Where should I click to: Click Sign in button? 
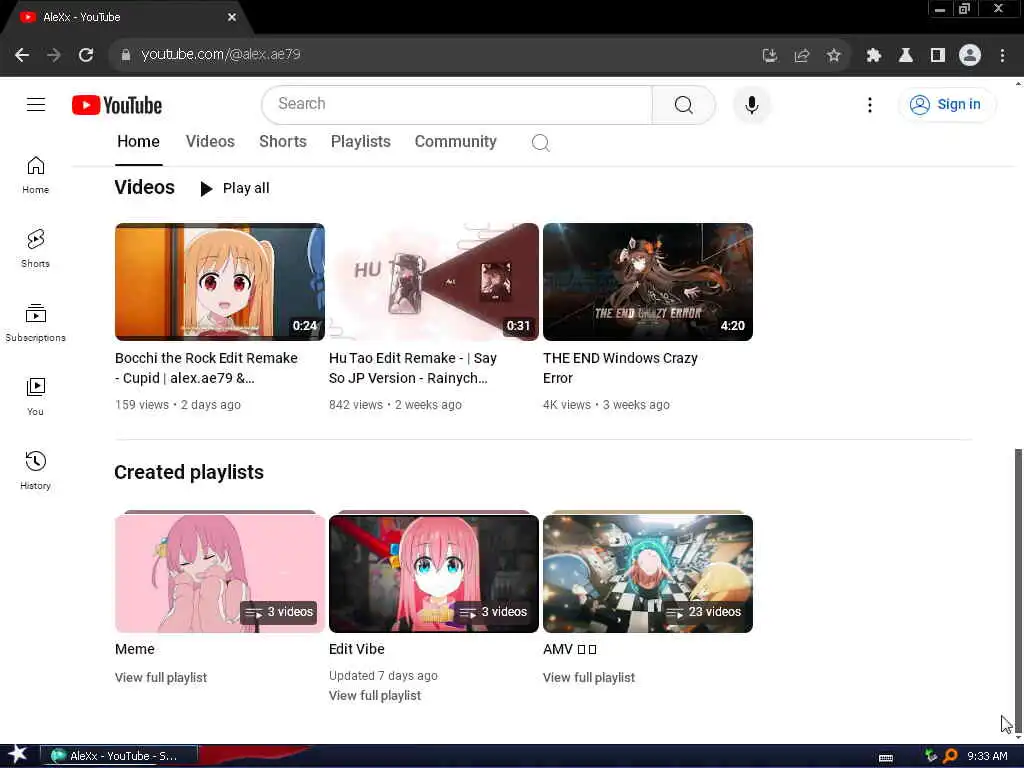coord(946,104)
